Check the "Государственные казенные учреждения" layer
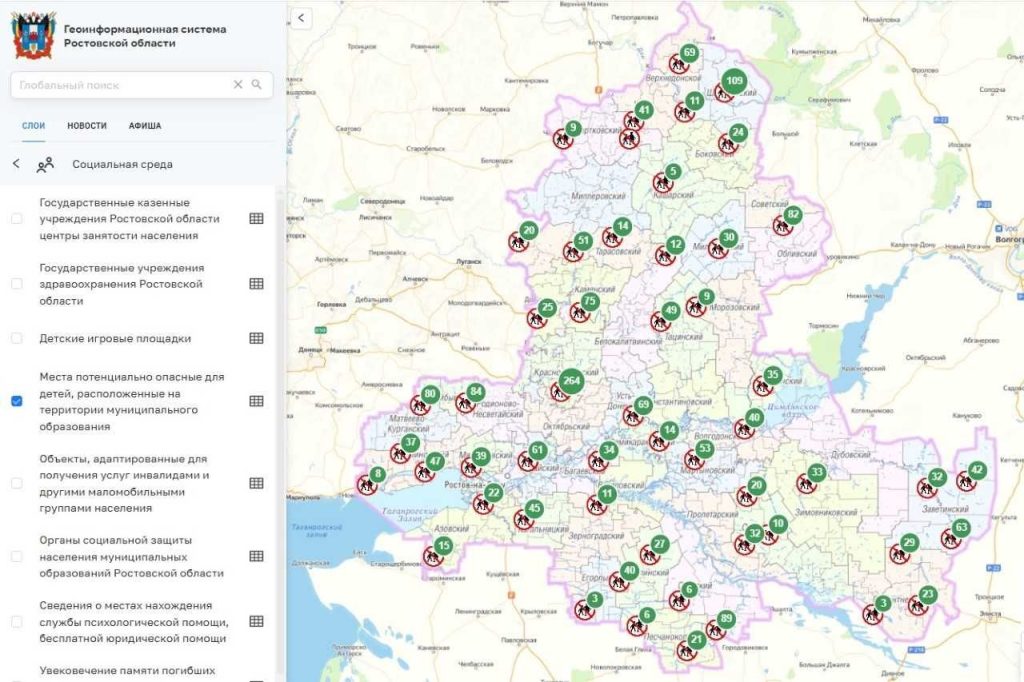 pyautogui.click(x=15, y=219)
